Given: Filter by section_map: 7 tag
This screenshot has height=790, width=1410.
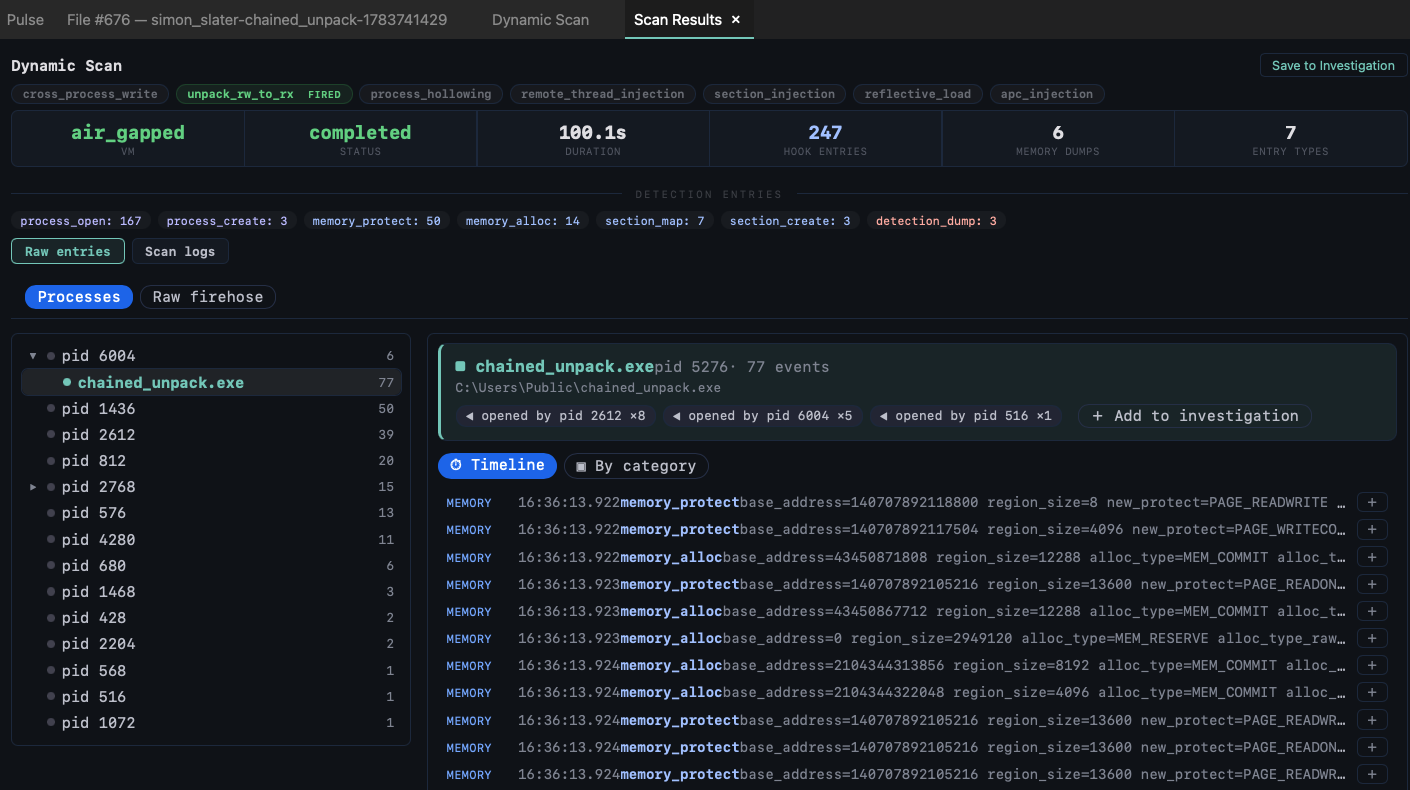Looking at the screenshot, I should click(654, 221).
